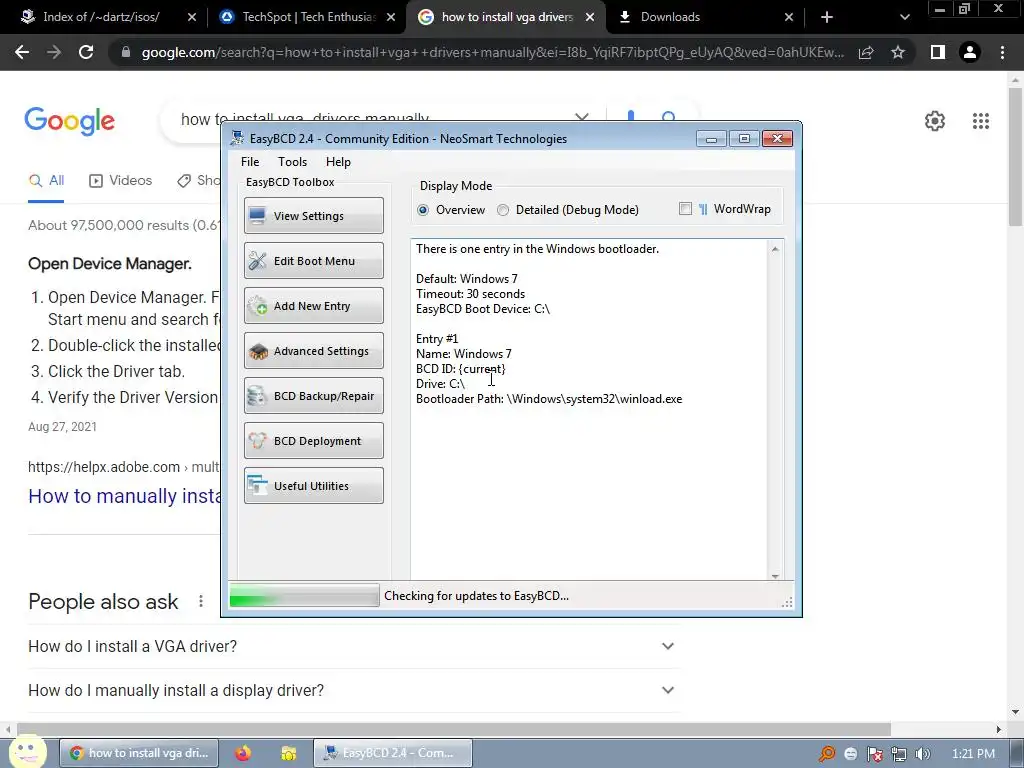Click the Google page vertical scrollbar thumb
The image size is (1024, 768).
pos(1016,157)
